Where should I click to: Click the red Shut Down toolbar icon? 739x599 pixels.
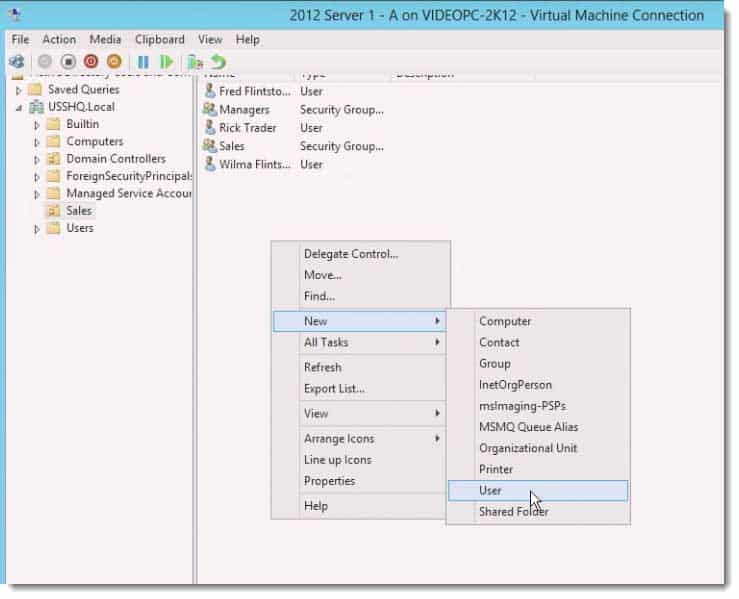click(x=91, y=62)
